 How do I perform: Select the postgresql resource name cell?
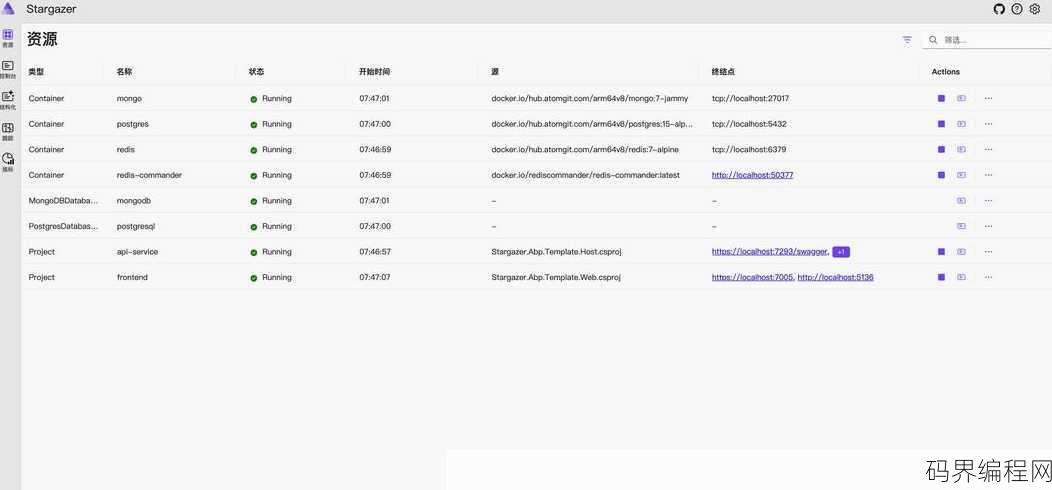[x=136, y=226]
